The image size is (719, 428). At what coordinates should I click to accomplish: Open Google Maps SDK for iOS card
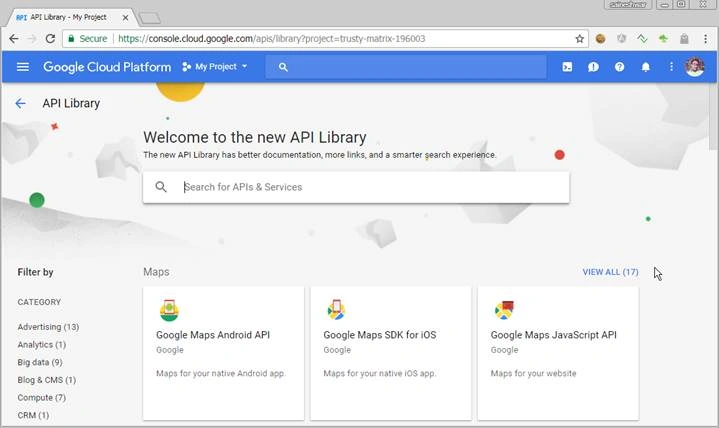[x=391, y=353]
